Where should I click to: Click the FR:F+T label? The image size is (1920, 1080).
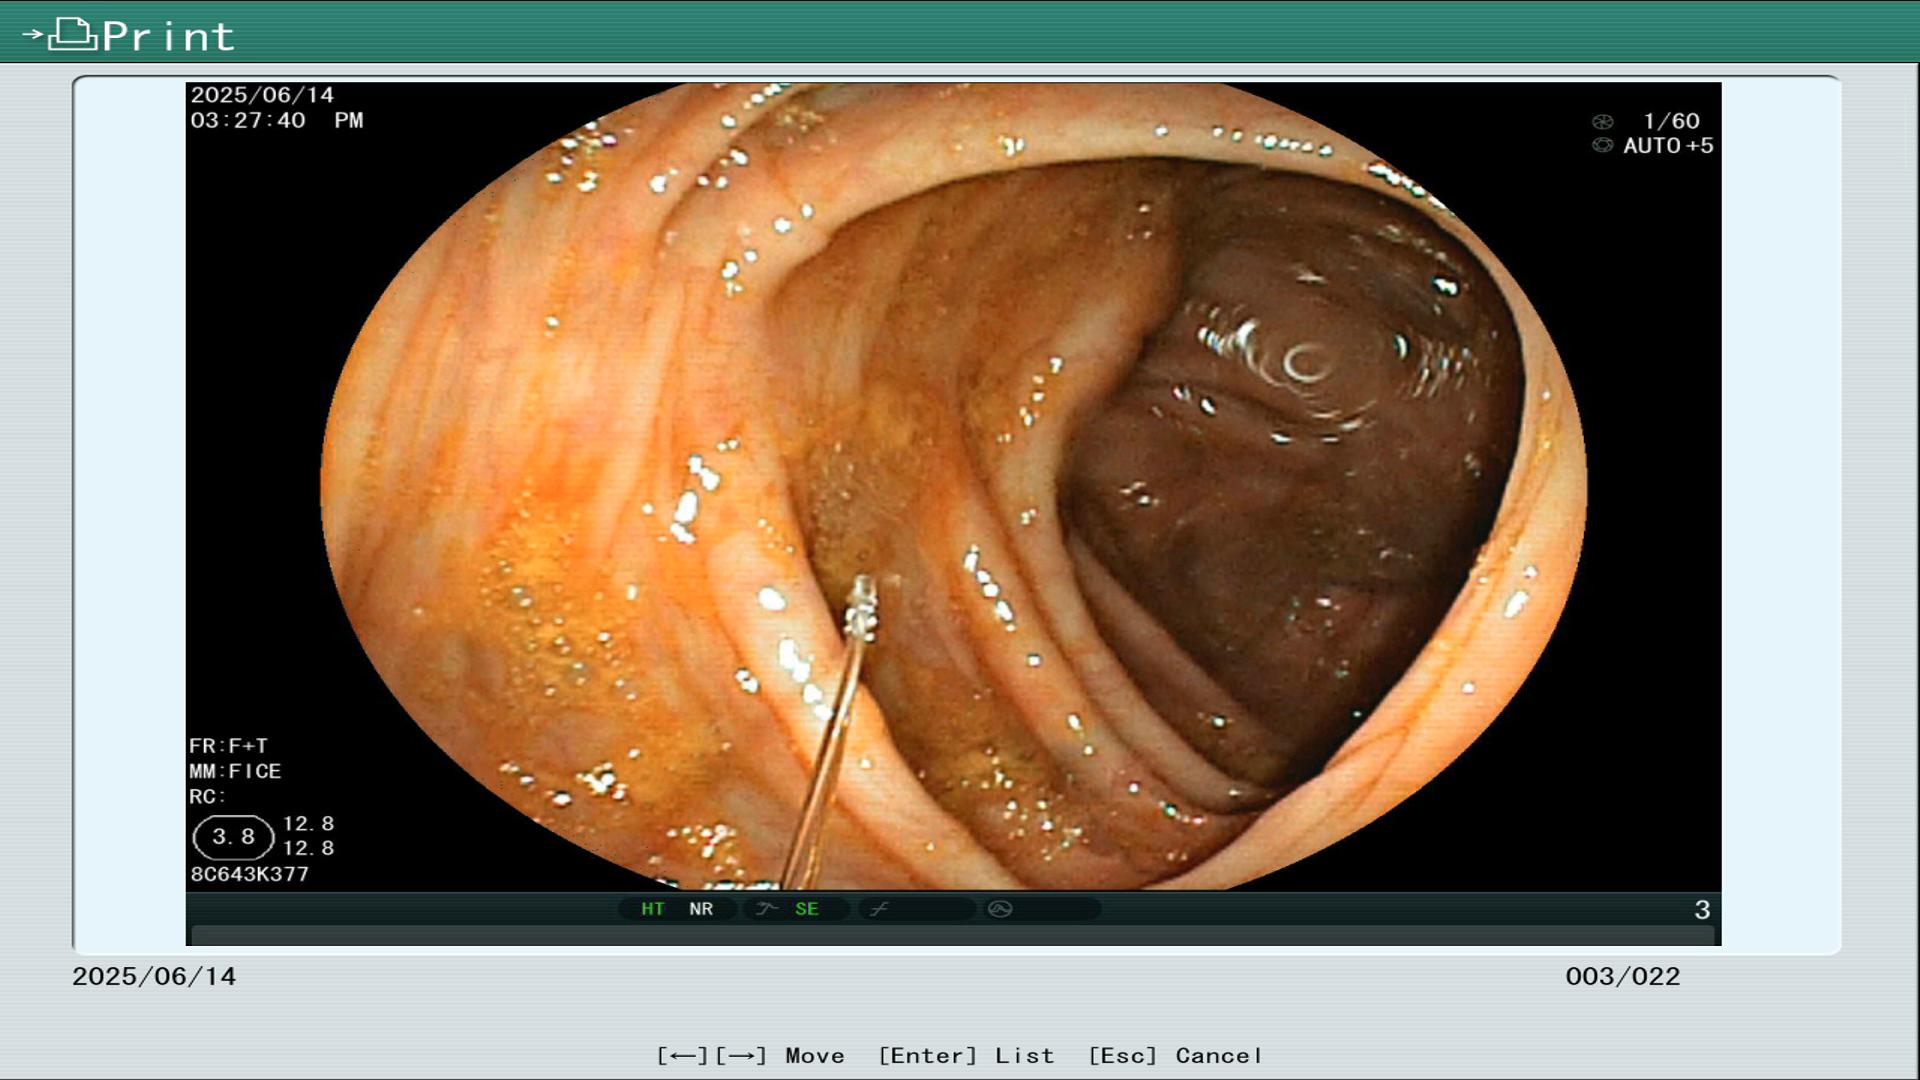[x=228, y=746]
